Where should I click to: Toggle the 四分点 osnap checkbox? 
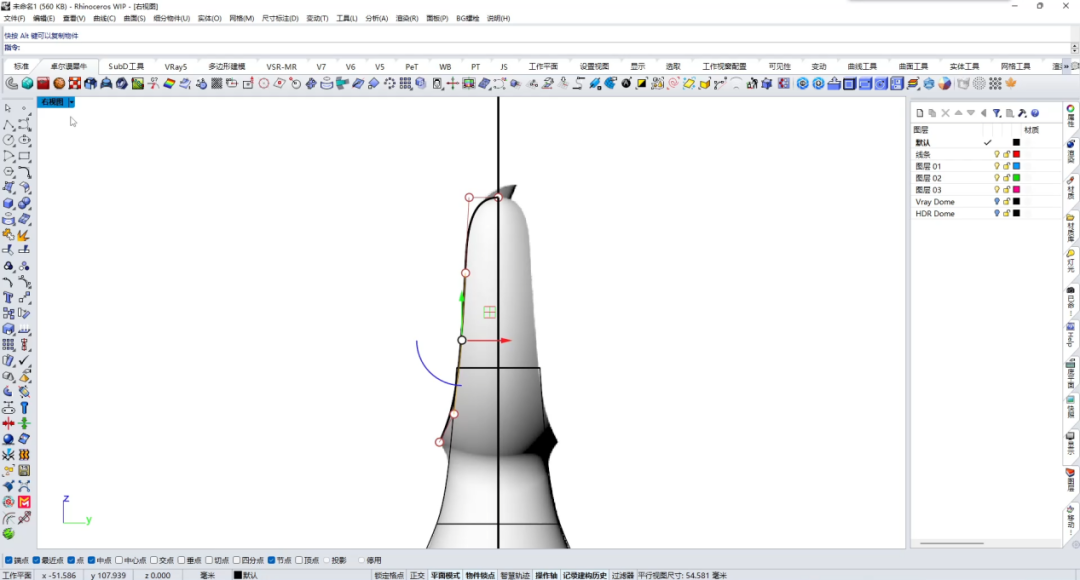pyautogui.click(x=236, y=560)
